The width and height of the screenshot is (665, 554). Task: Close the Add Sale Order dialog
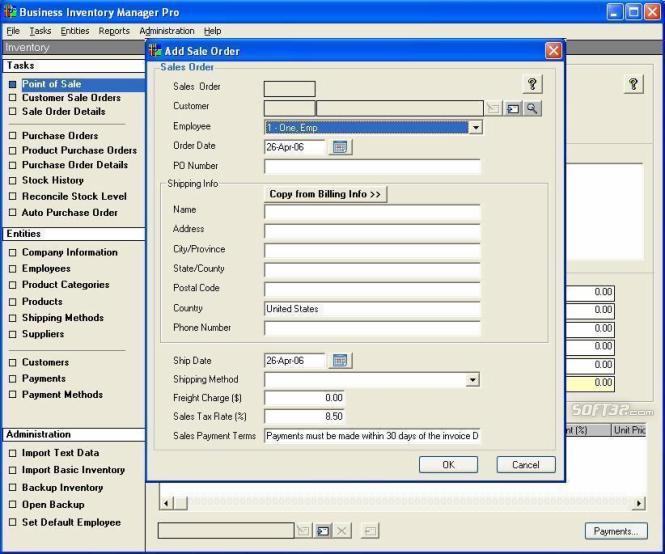(553, 50)
